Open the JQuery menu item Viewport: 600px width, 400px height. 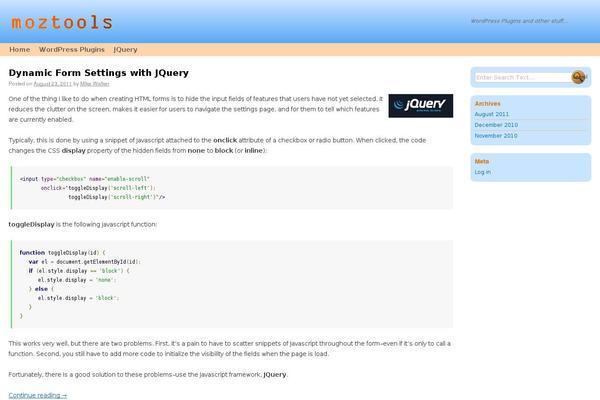coord(125,49)
